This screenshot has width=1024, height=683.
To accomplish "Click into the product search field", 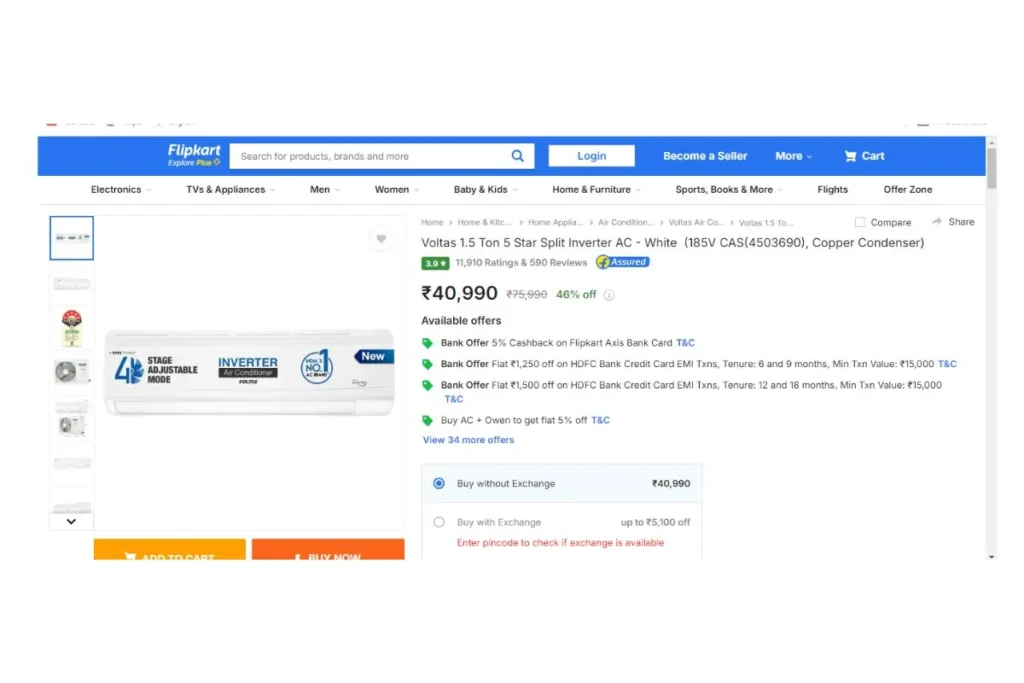I will (370, 156).
